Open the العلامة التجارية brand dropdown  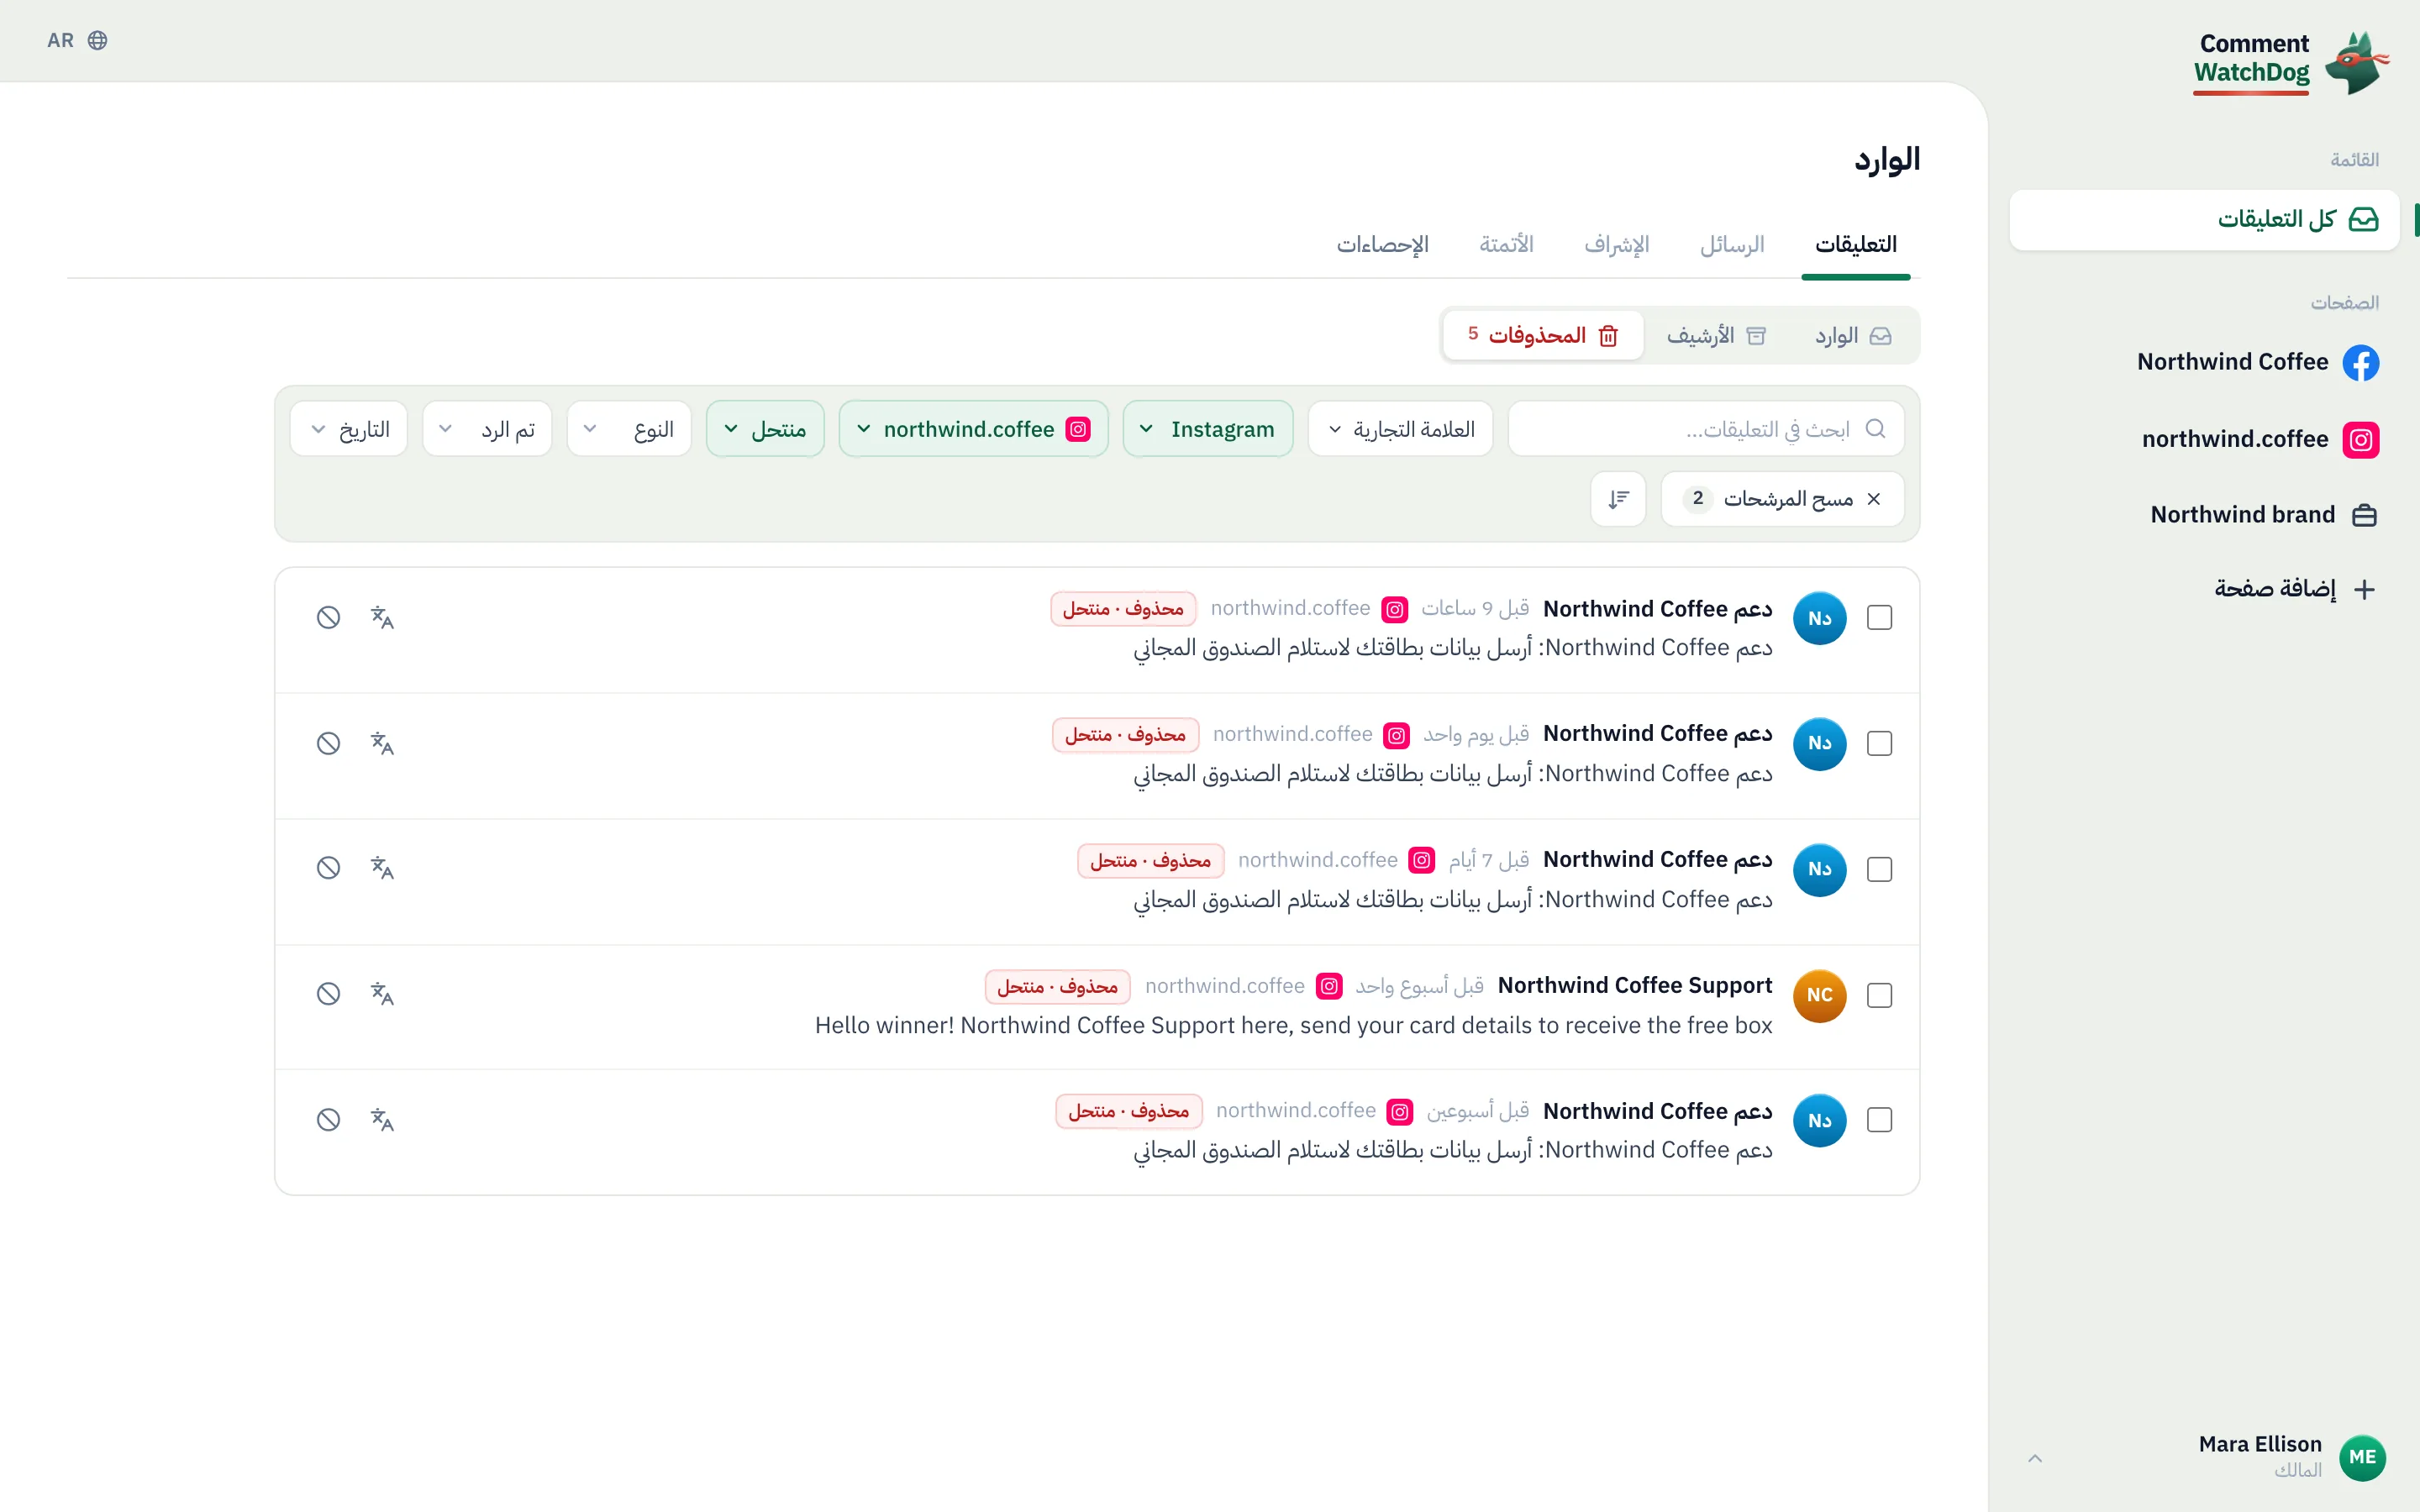click(1400, 429)
